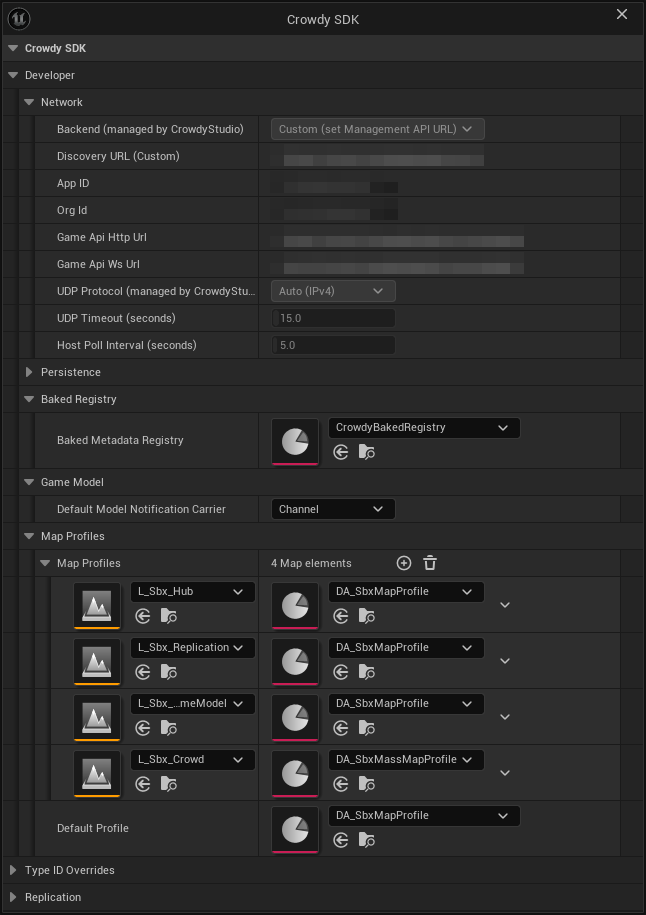Image resolution: width=646 pixels, height=915 pixels.
Task: Open the L_Sbx_Replication level picker dropdown
Action: coord(193,648)
